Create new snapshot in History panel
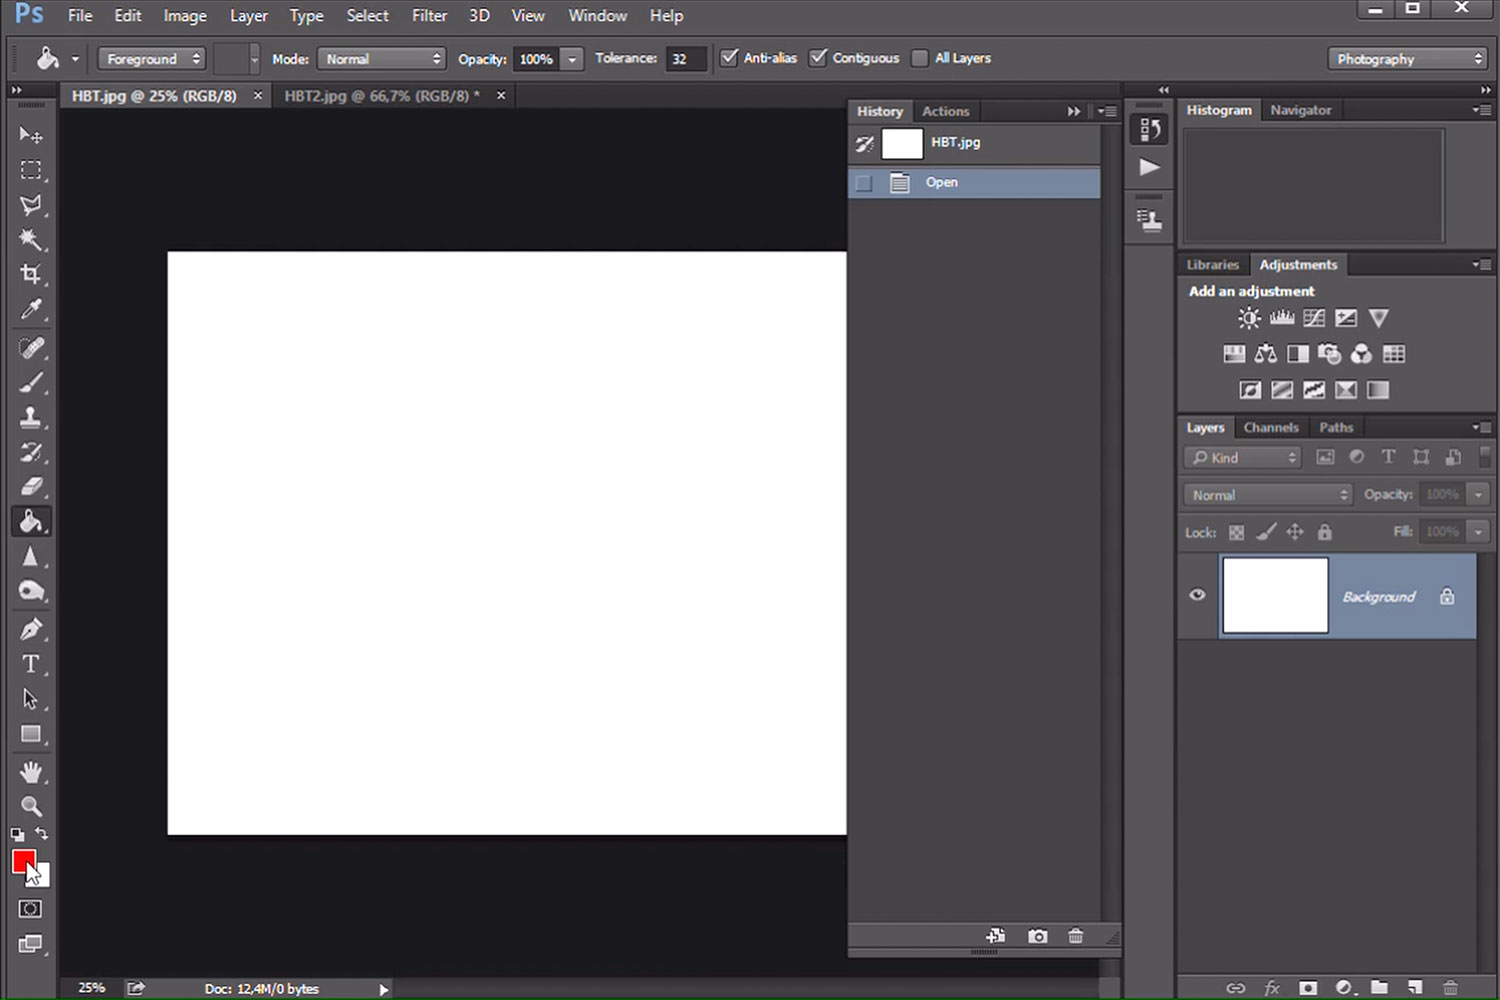This screenshot has height=1000, width=1500. (x=1038, y=936)
